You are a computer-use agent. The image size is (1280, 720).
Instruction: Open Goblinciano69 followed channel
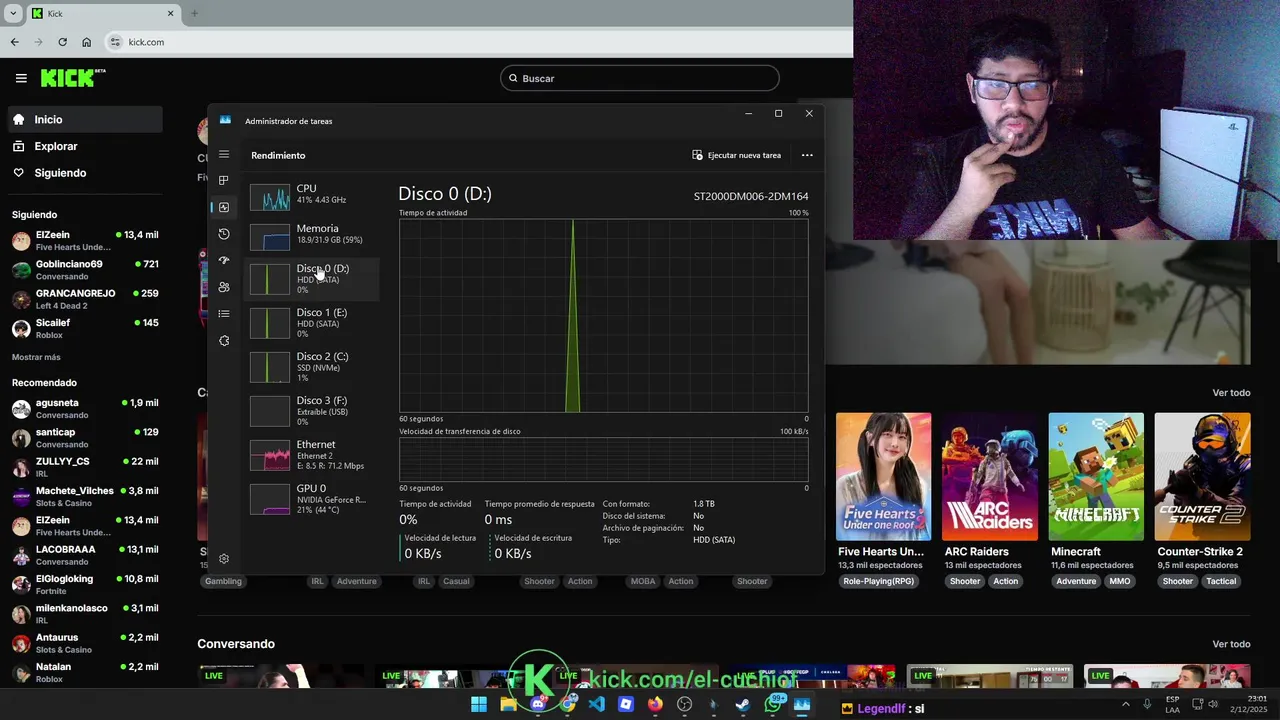[x=85, y=270]
